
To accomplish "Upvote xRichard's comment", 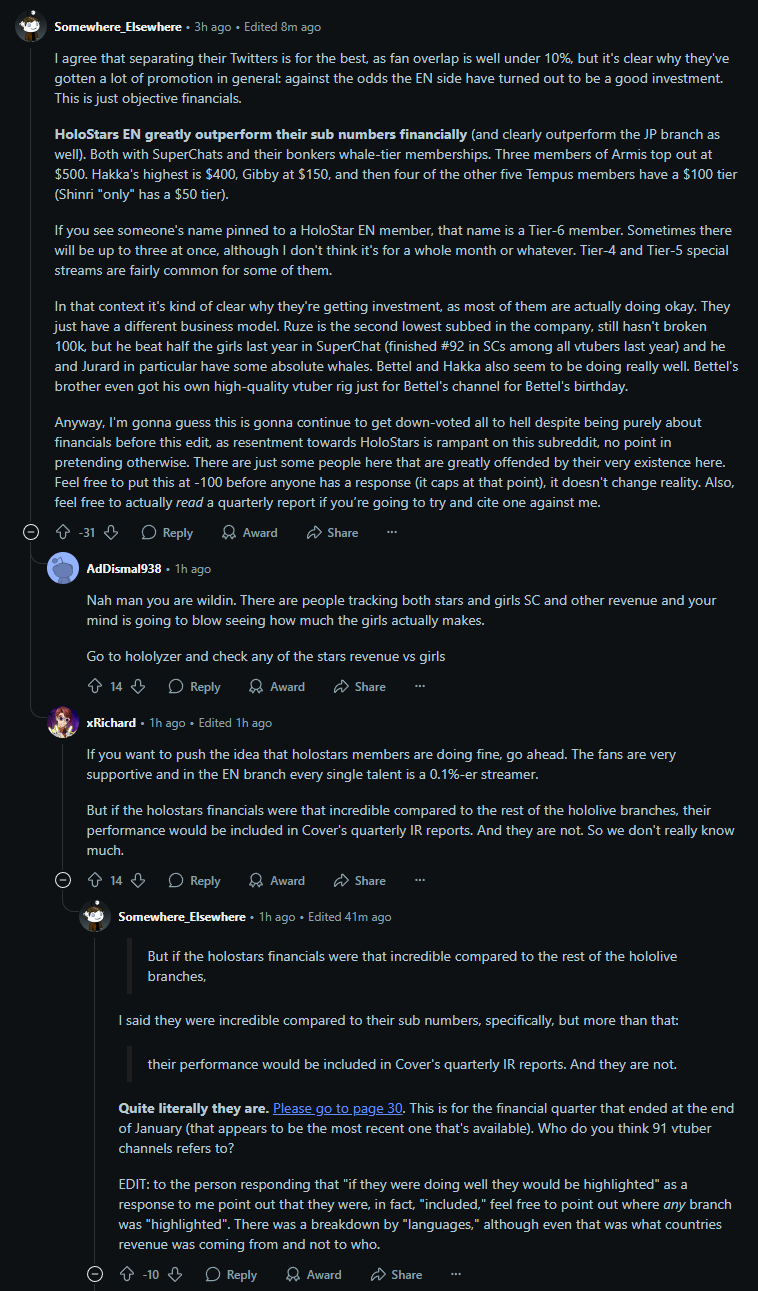I will point(95,881).
